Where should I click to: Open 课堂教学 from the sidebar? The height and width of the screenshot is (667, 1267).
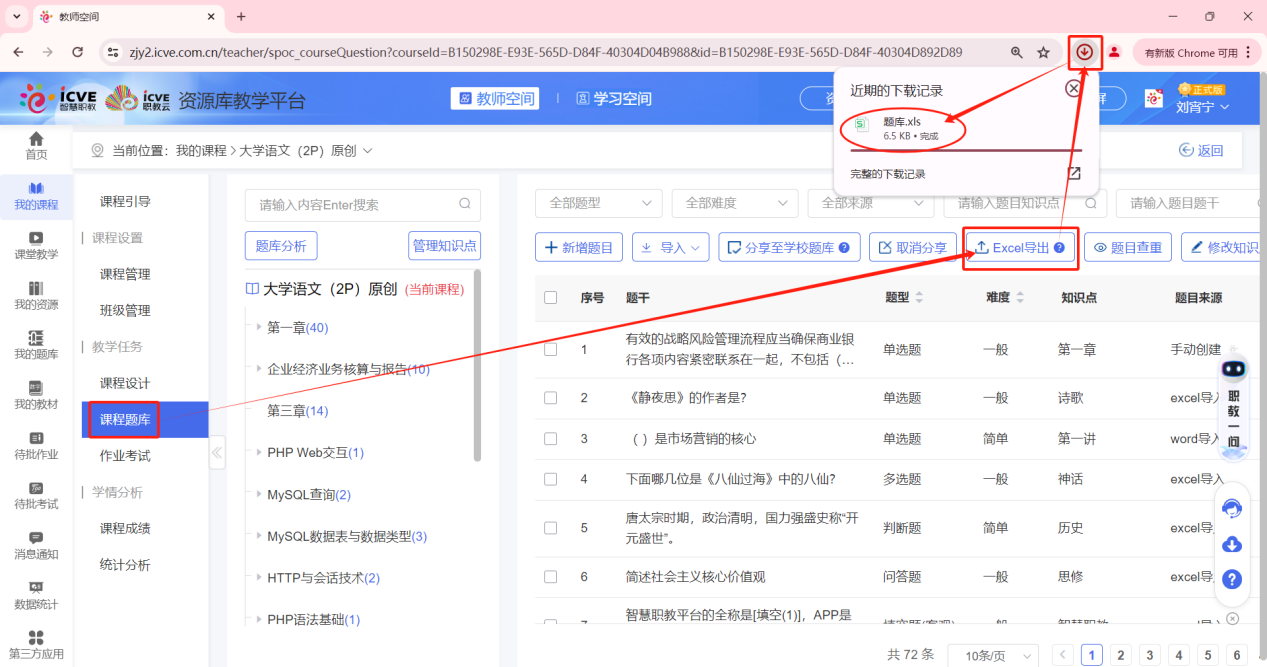[x=36, y=242]
